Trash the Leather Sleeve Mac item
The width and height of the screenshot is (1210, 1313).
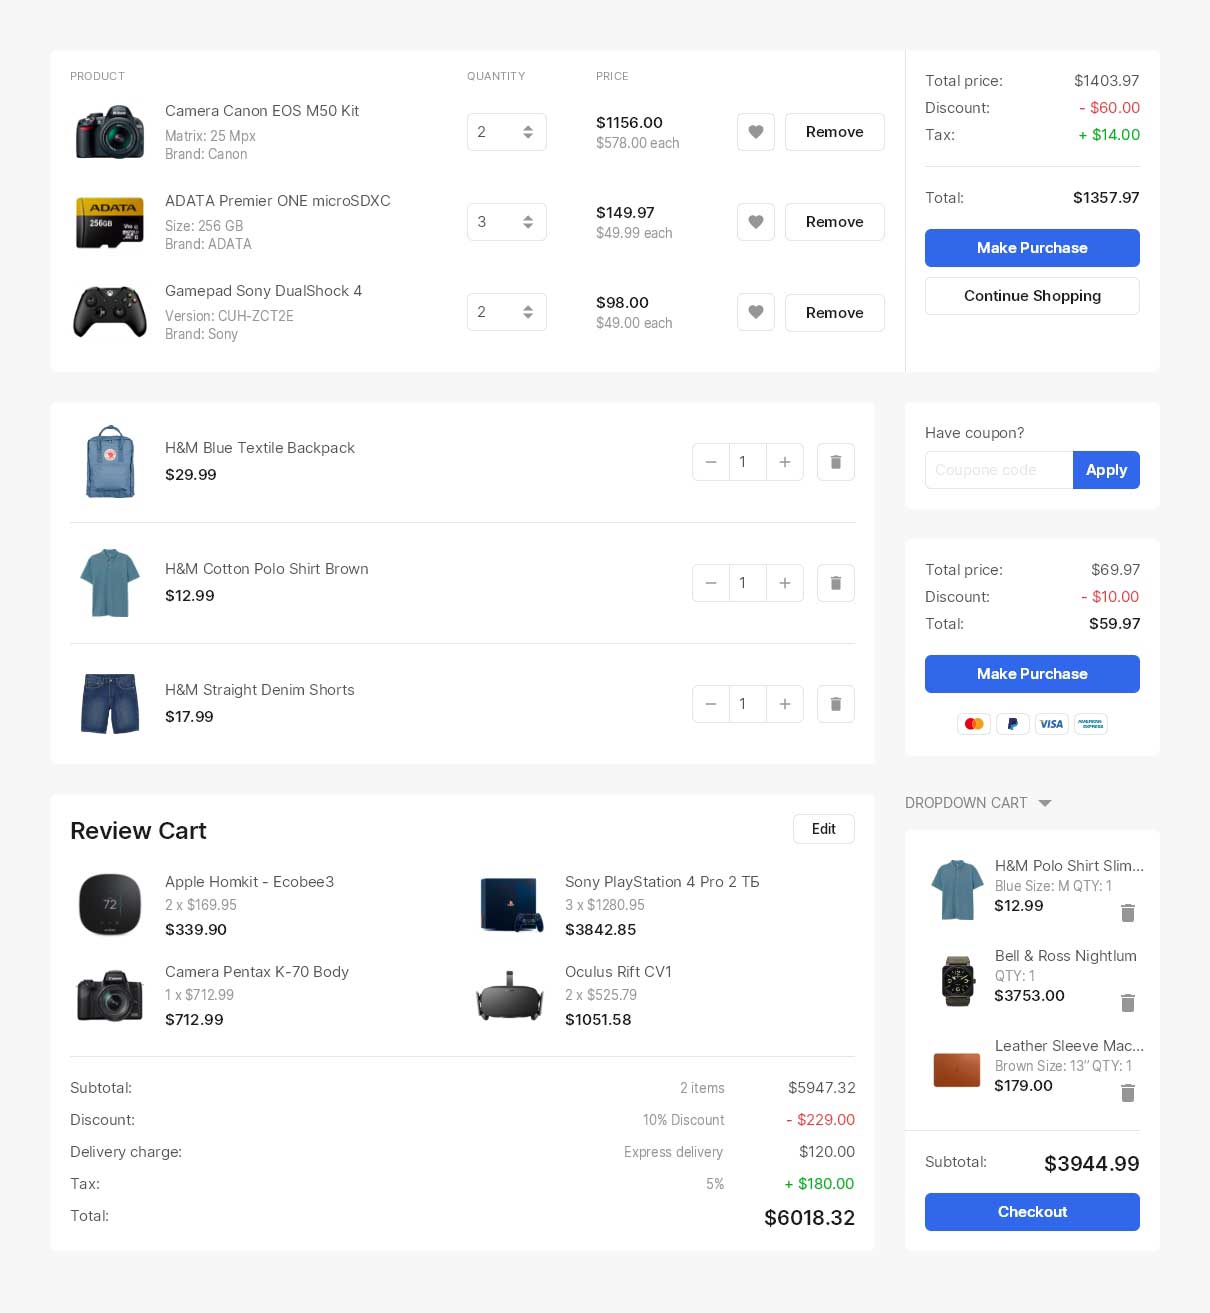coord(1128,1093)
